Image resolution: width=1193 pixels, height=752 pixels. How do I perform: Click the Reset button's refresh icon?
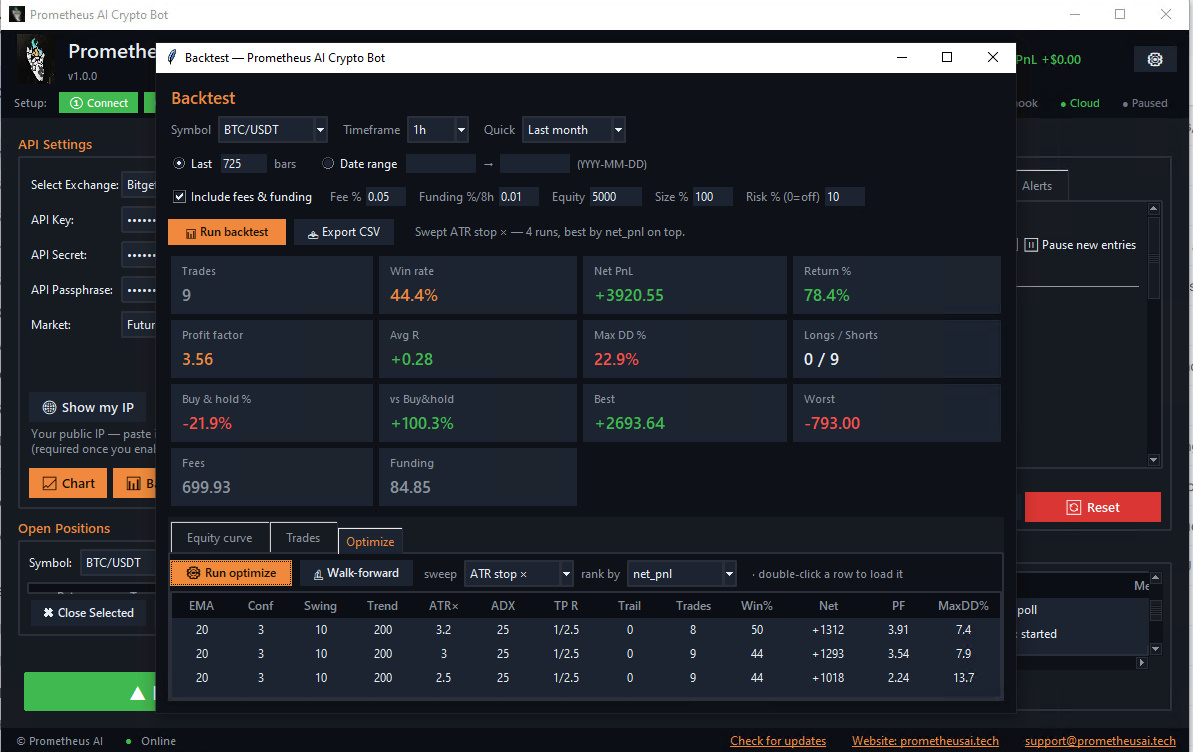[1074, 508]
